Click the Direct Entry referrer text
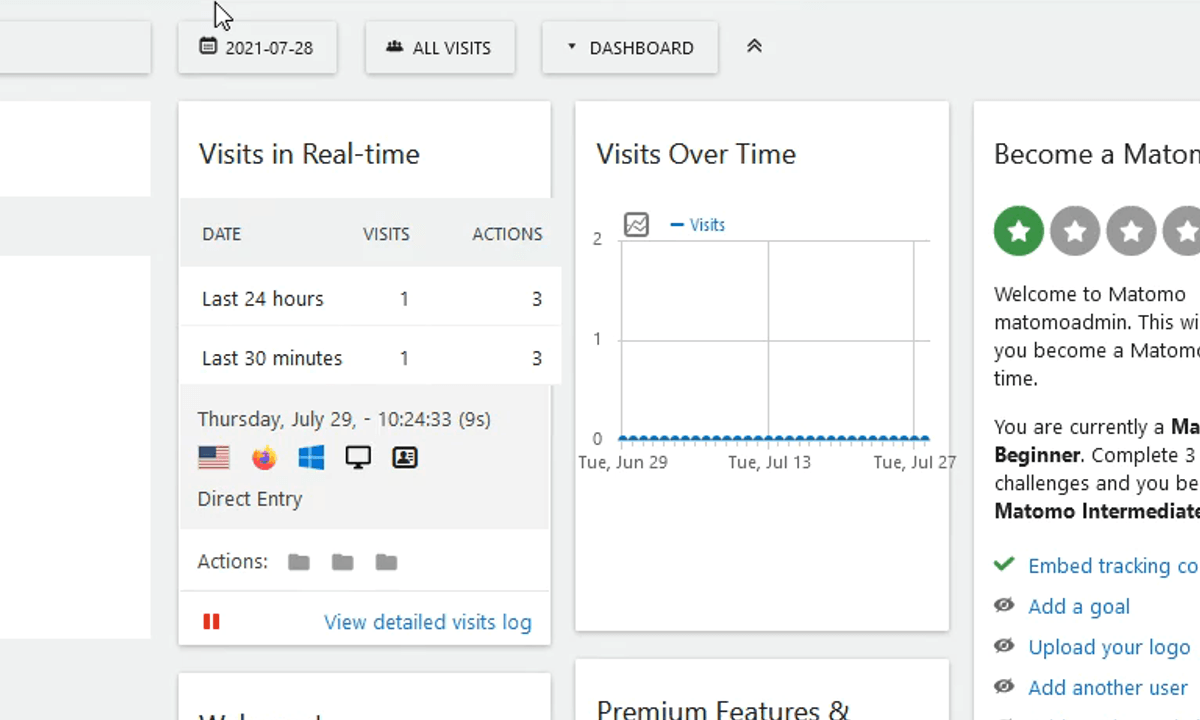The image size is (1200, 720). click(250, 499)
